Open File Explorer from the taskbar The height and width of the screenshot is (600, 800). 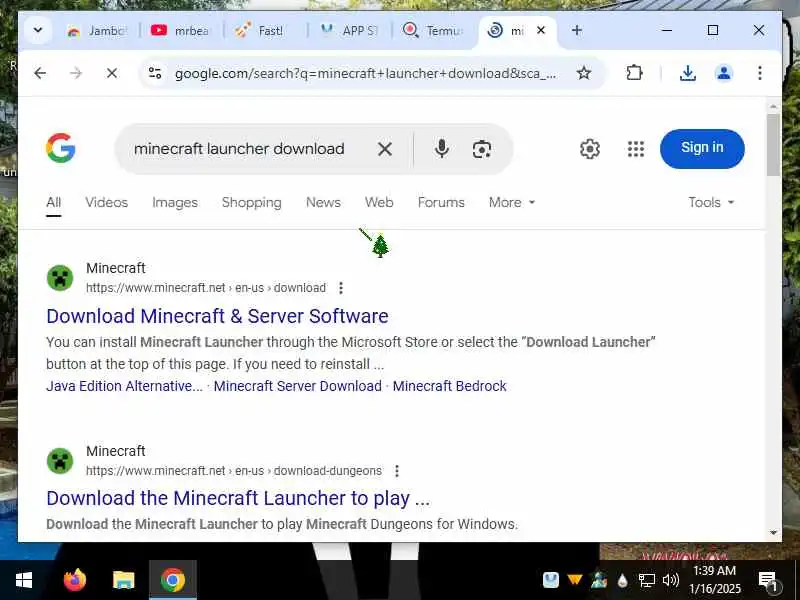(123, 580)
